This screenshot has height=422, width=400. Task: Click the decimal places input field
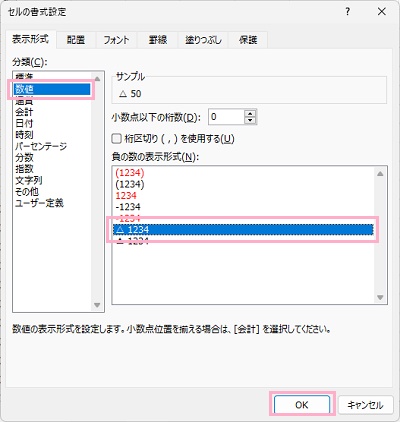pos(226,117)
